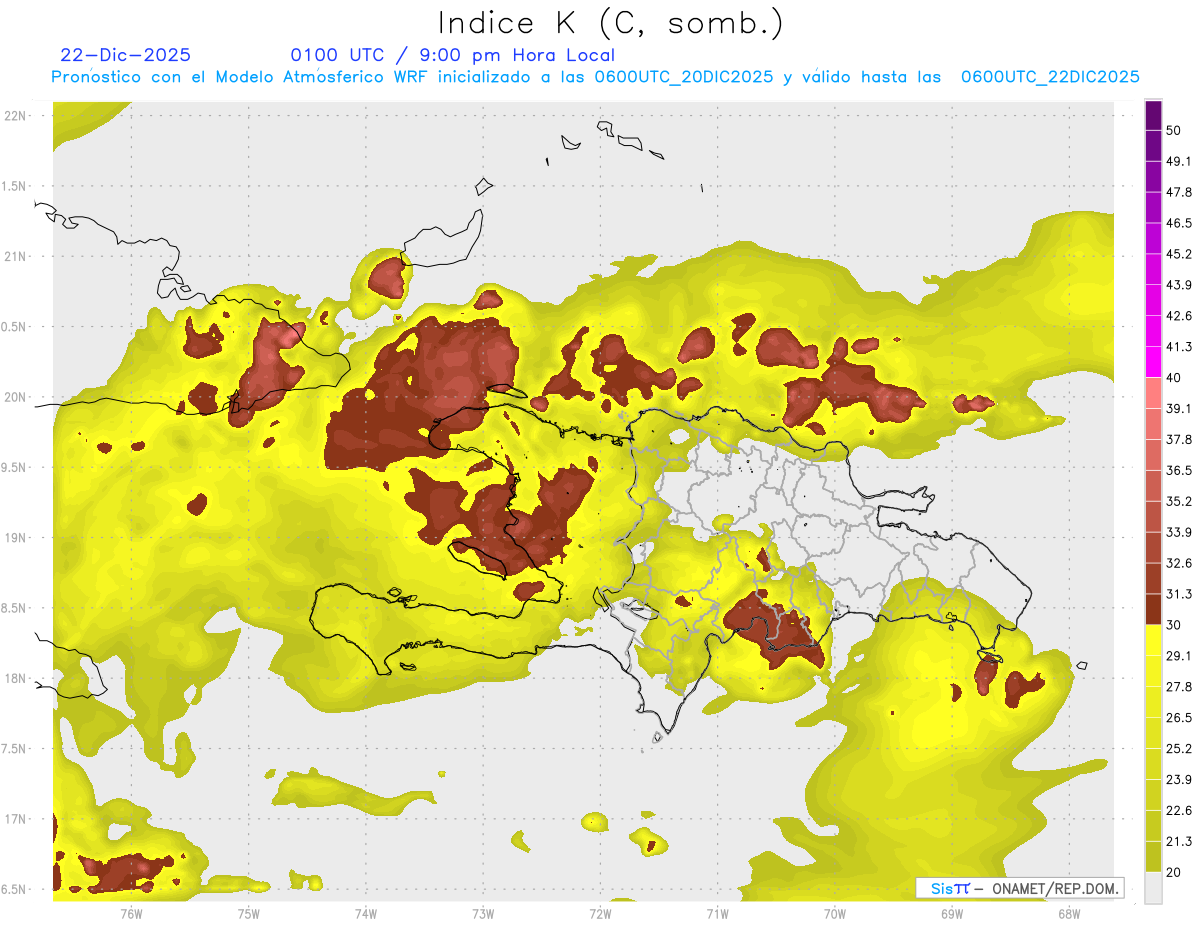1200x927 pixels.
Task: Click the '49.1' colorbar value
Action: tap(1179, 162)
